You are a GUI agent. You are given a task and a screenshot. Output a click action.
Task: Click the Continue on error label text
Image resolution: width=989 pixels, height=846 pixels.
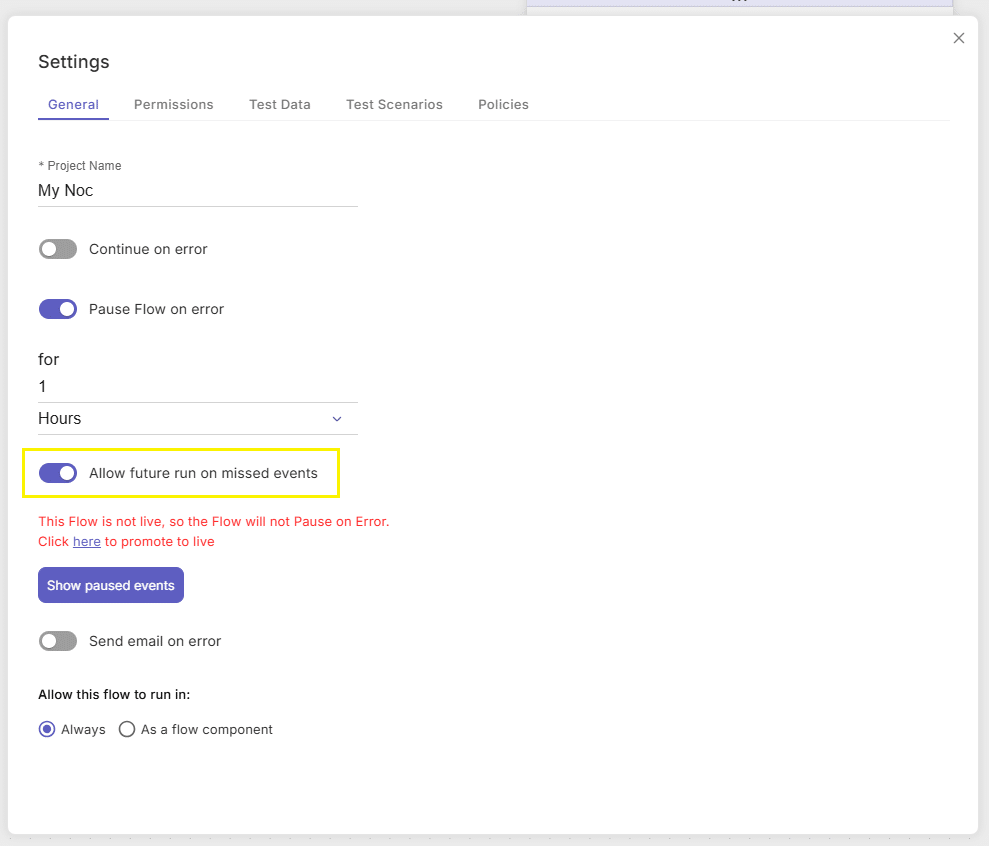click(x=148, y=249)
